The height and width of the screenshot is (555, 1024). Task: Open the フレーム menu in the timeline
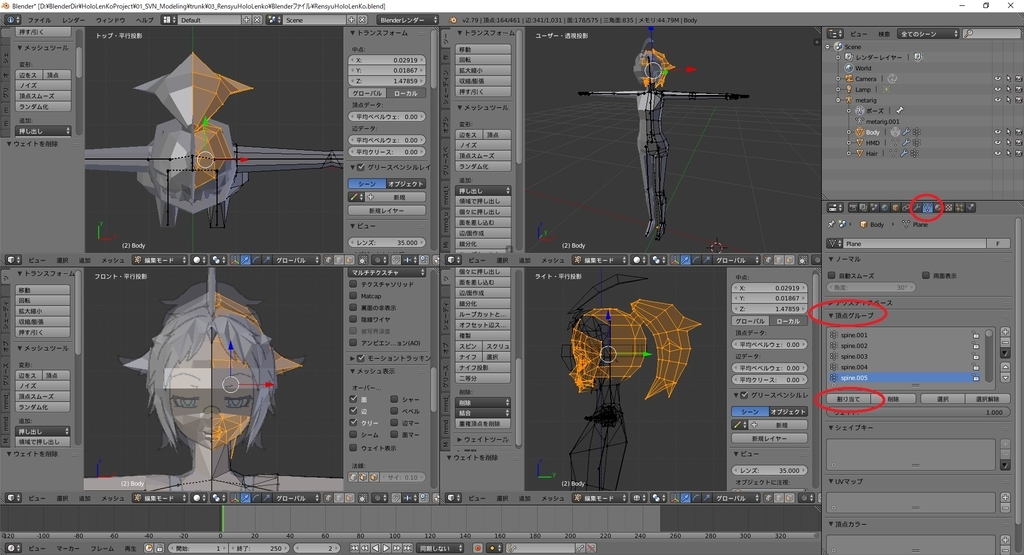102,548
